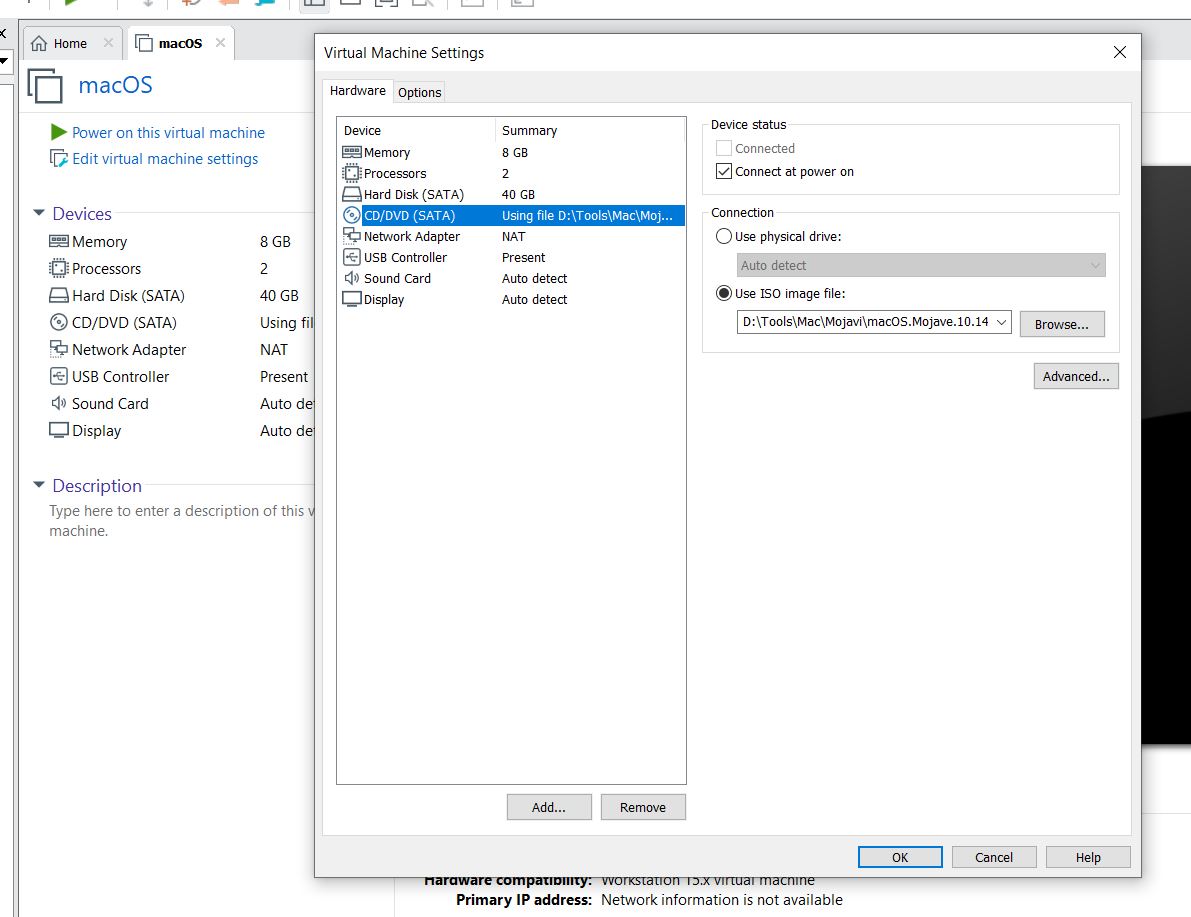Click the edit settings pencil icon
1191x917 pixels.
tap(58, 158)
